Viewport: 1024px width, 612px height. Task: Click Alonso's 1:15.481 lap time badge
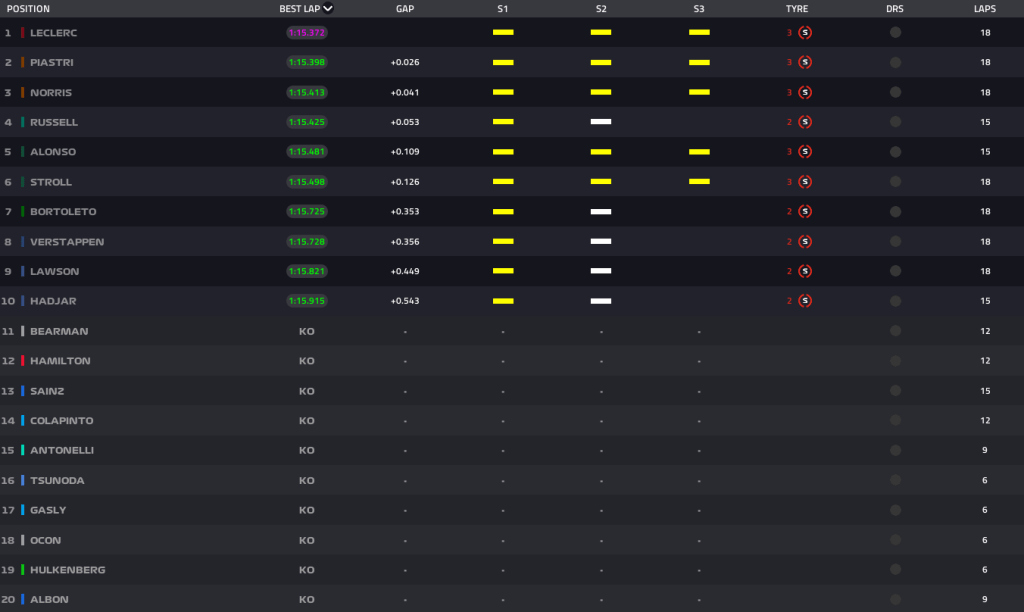[307, 152]
